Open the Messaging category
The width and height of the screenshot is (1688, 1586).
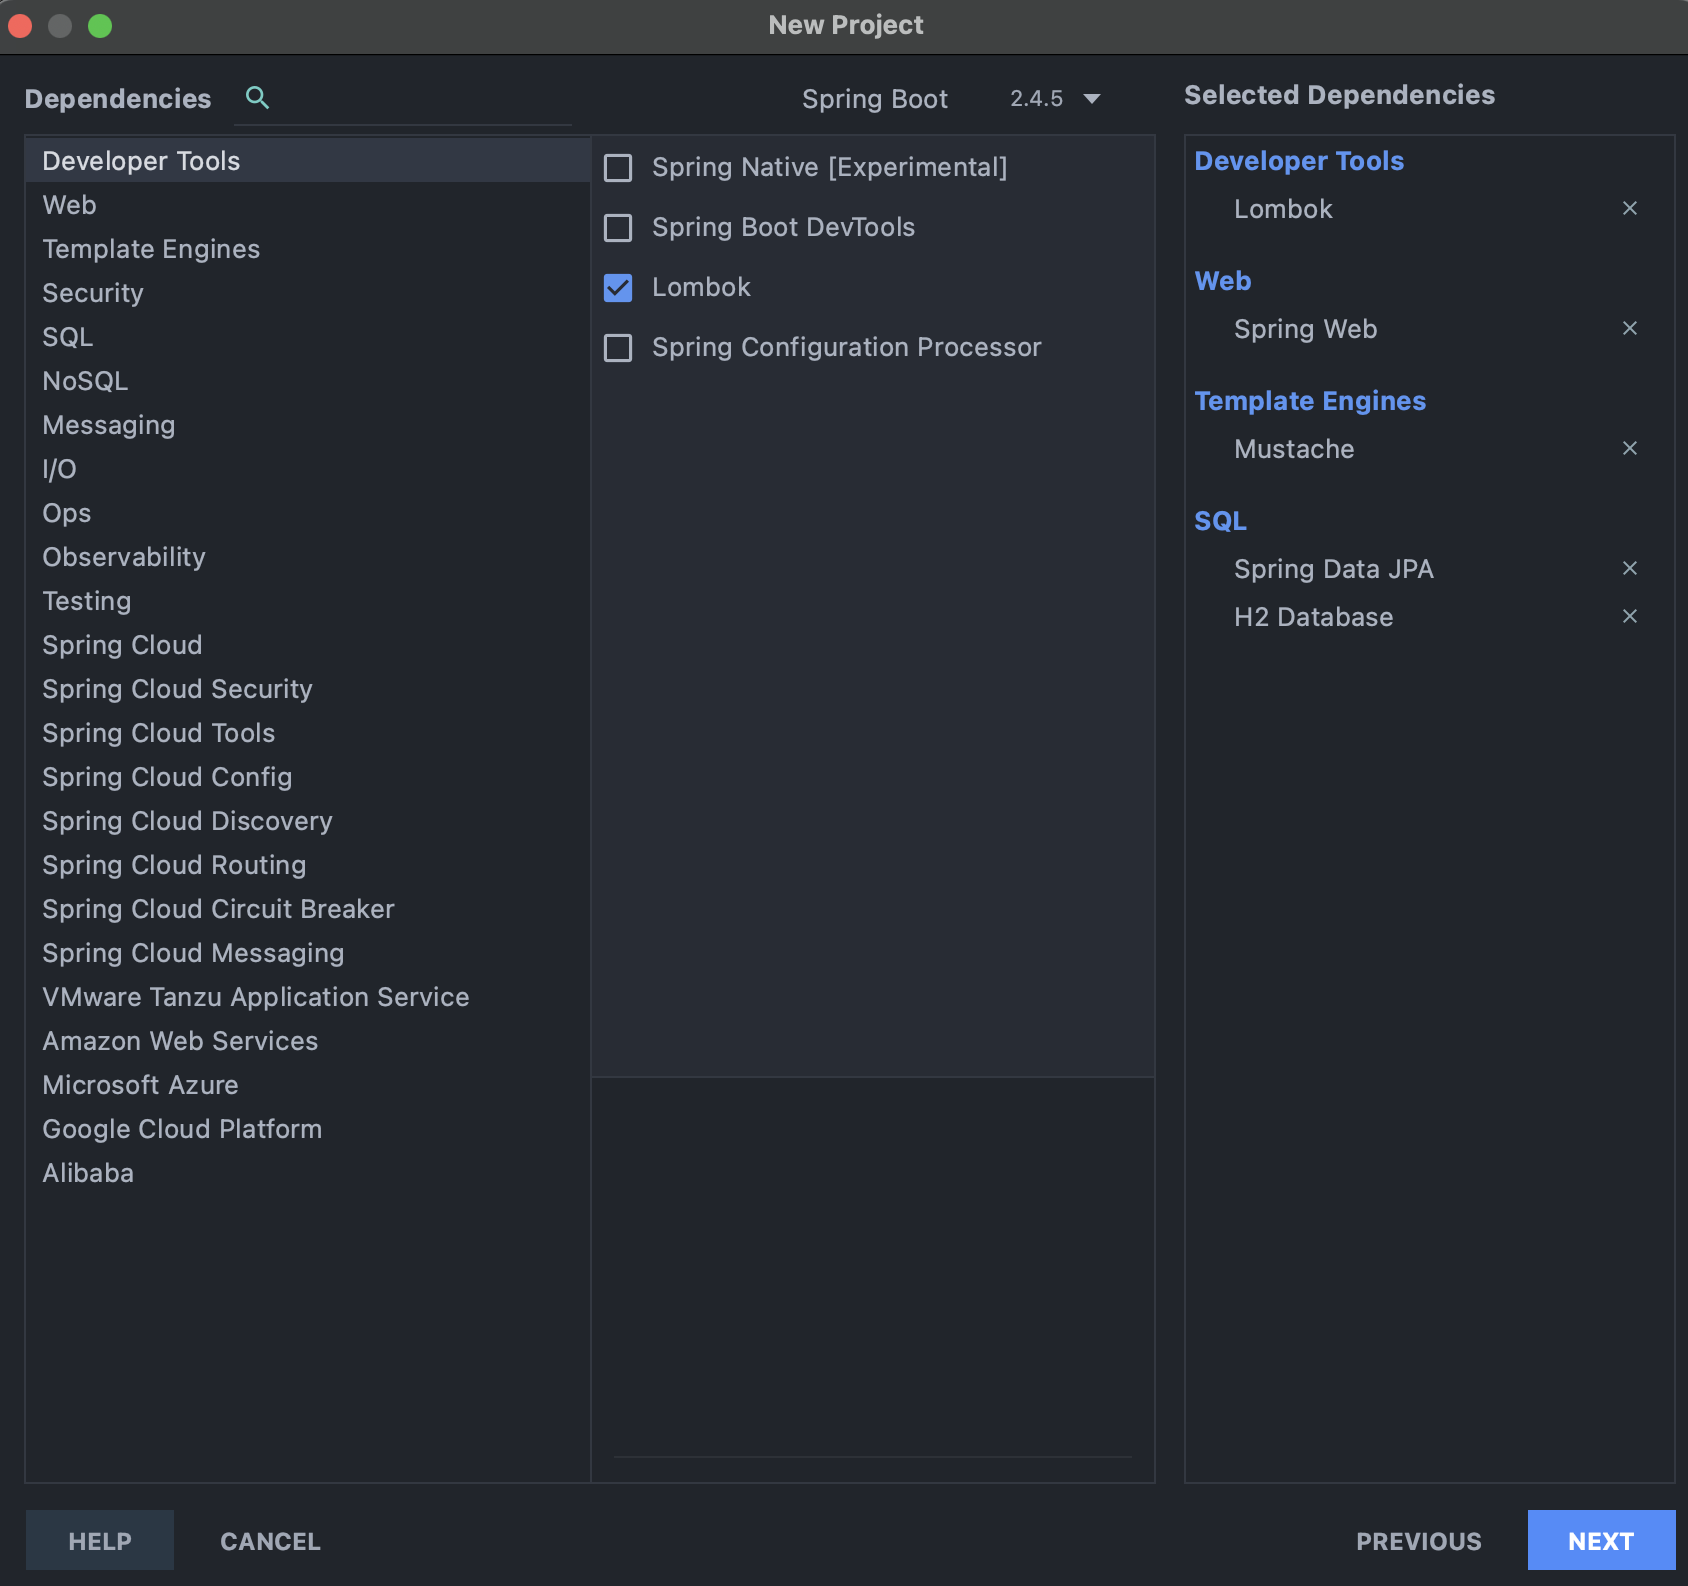pyautogui.click(x=308, y=425)
